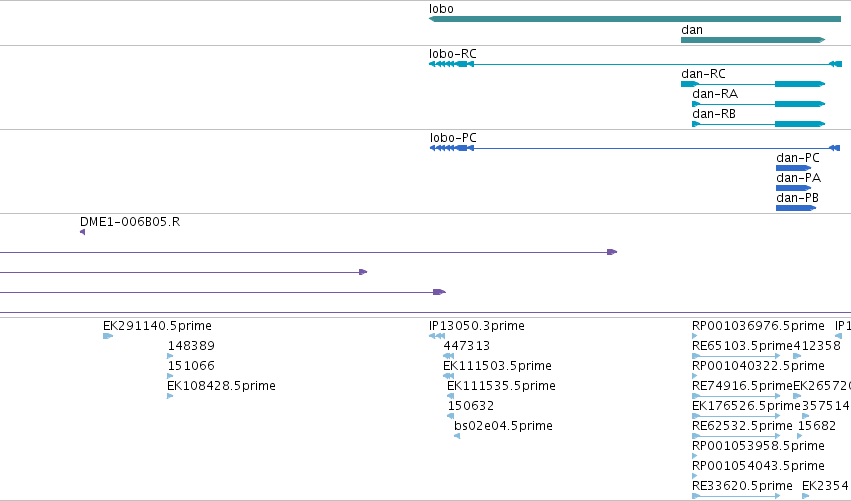
Task: Click the dan-PC protein bar
Action: pos(793,168)
